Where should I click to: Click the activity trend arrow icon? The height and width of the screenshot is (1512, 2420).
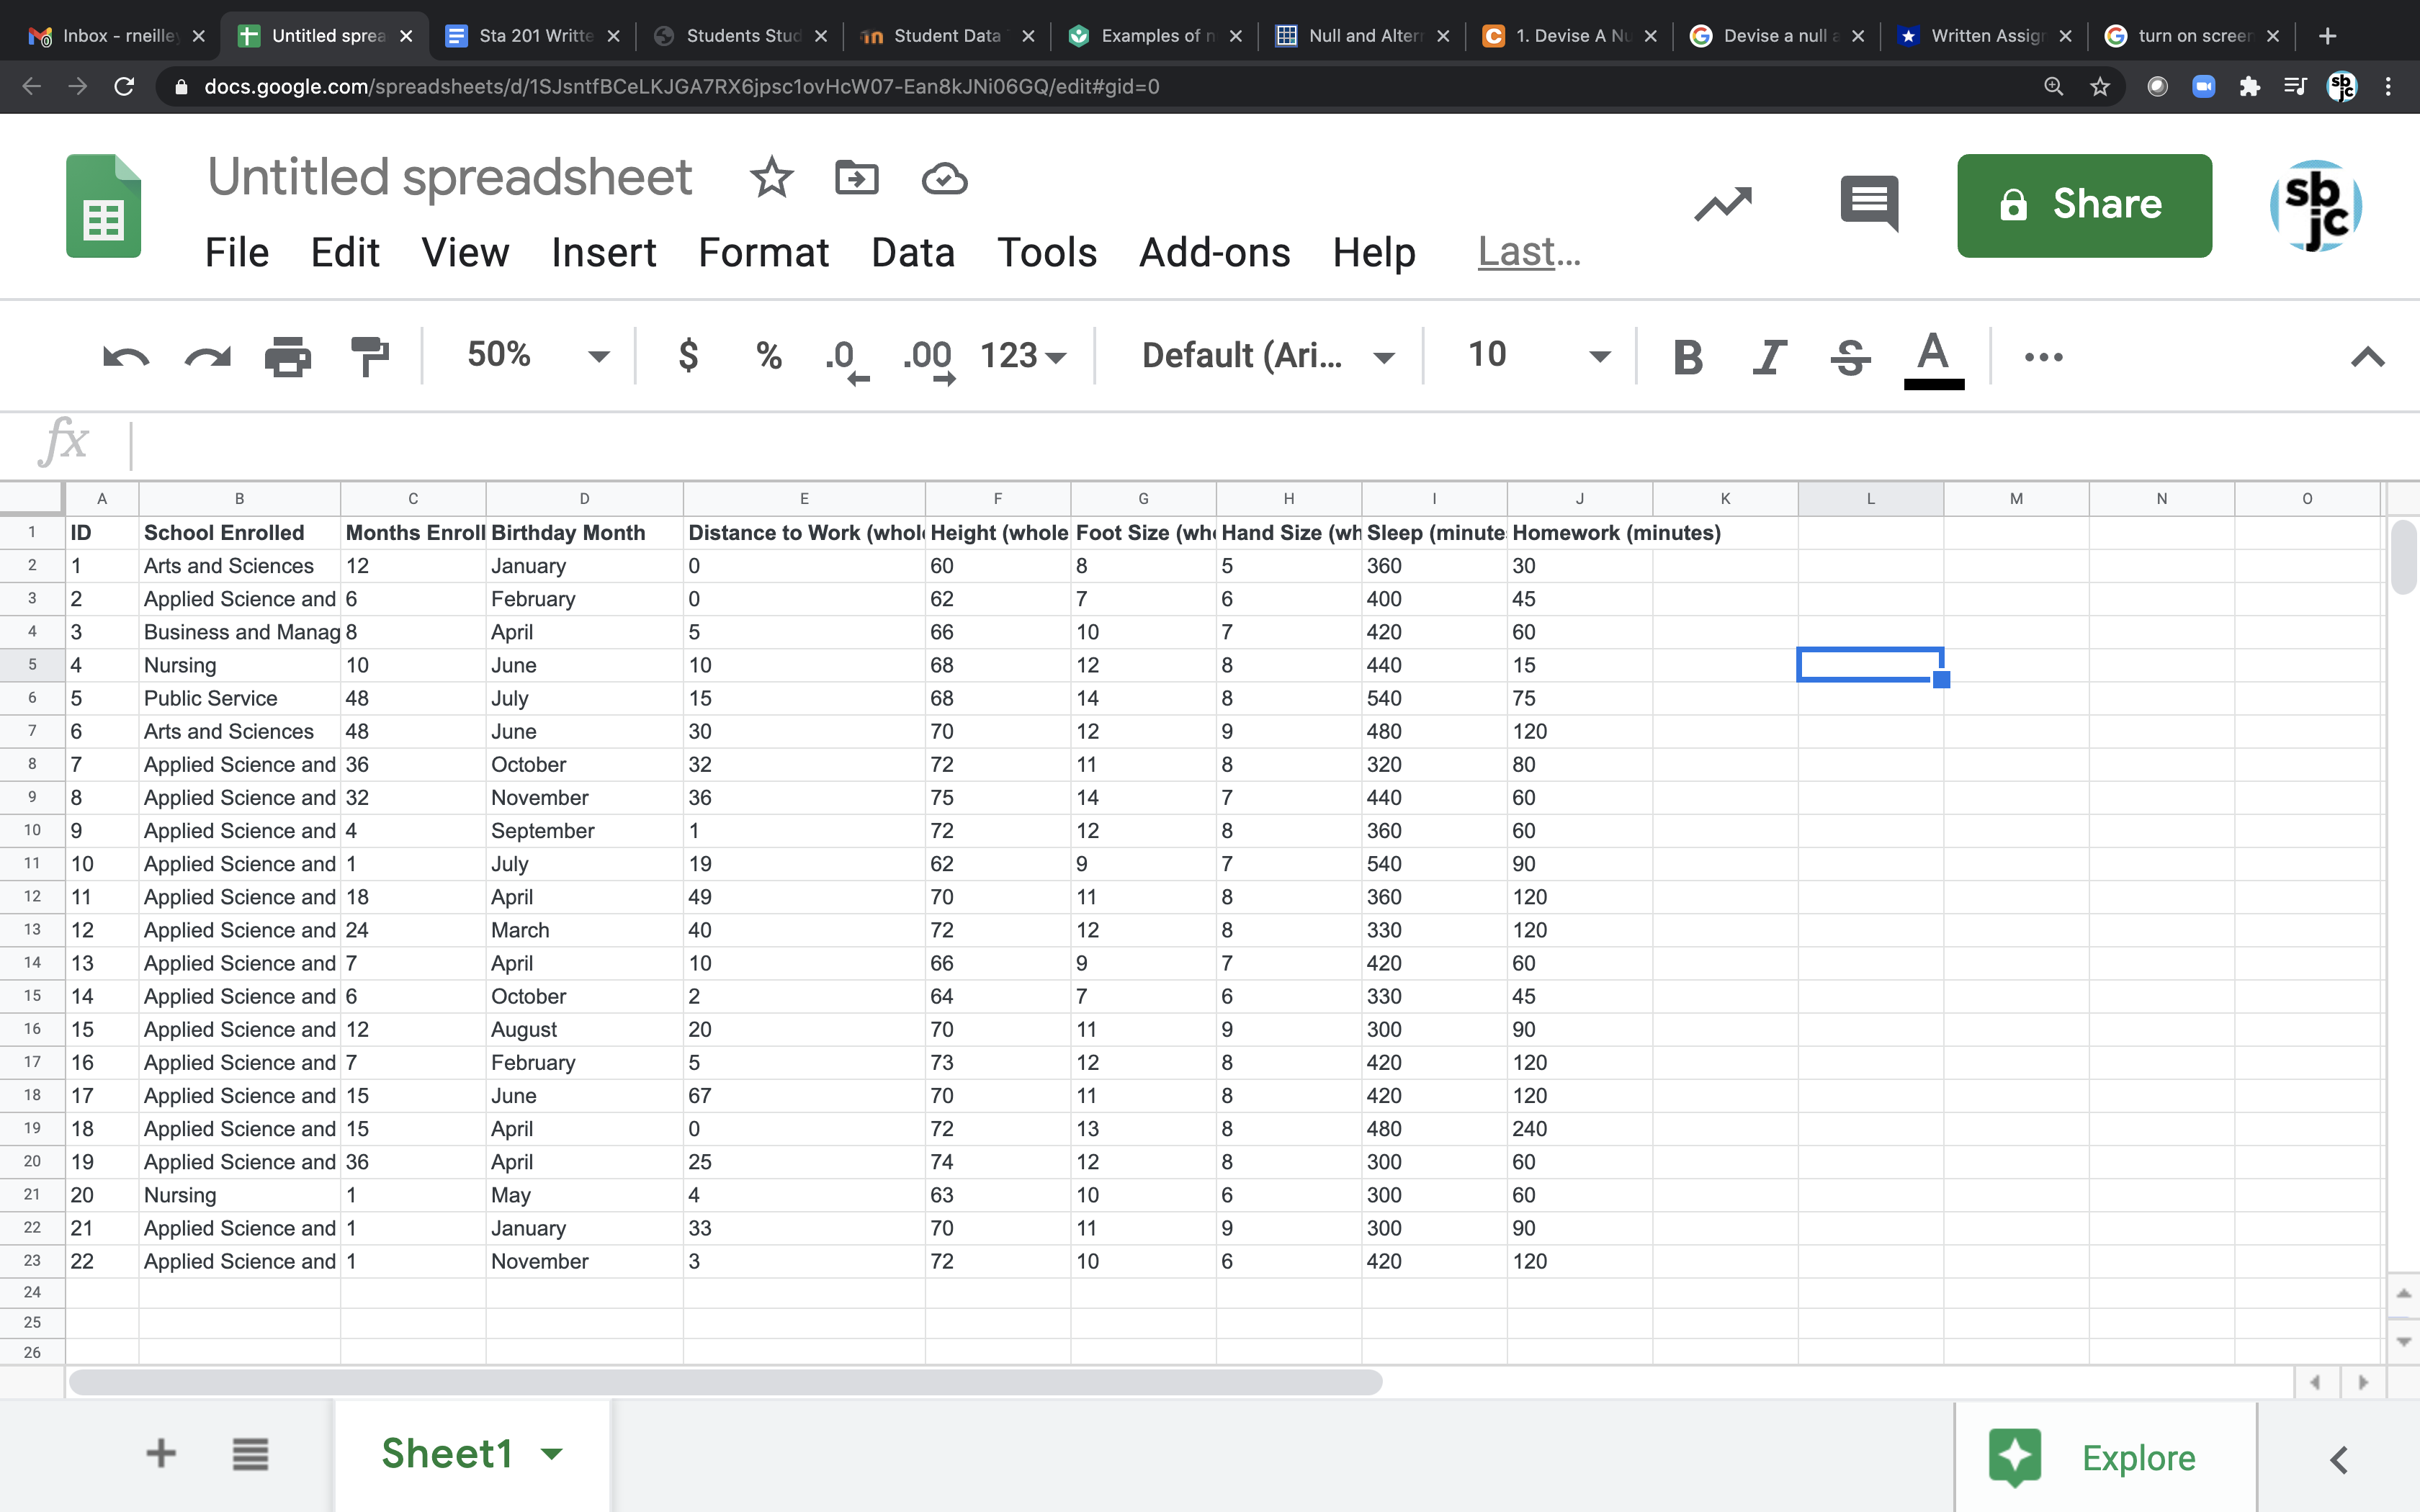(1723, 204)
